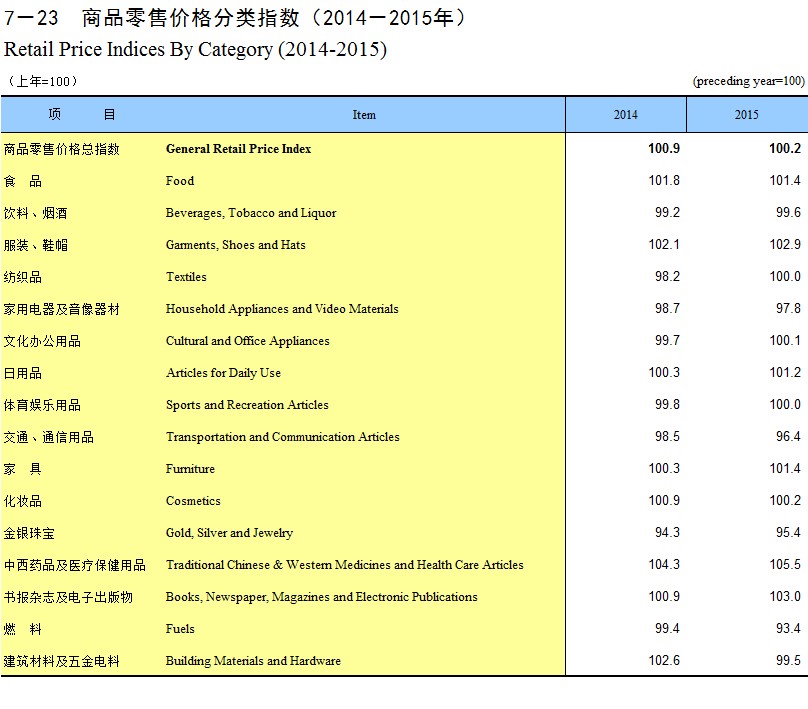This screenshot has width=808, height=709.
Task: Click the 2015 column header
Action: pyautogui.click(x=746, y=115)
